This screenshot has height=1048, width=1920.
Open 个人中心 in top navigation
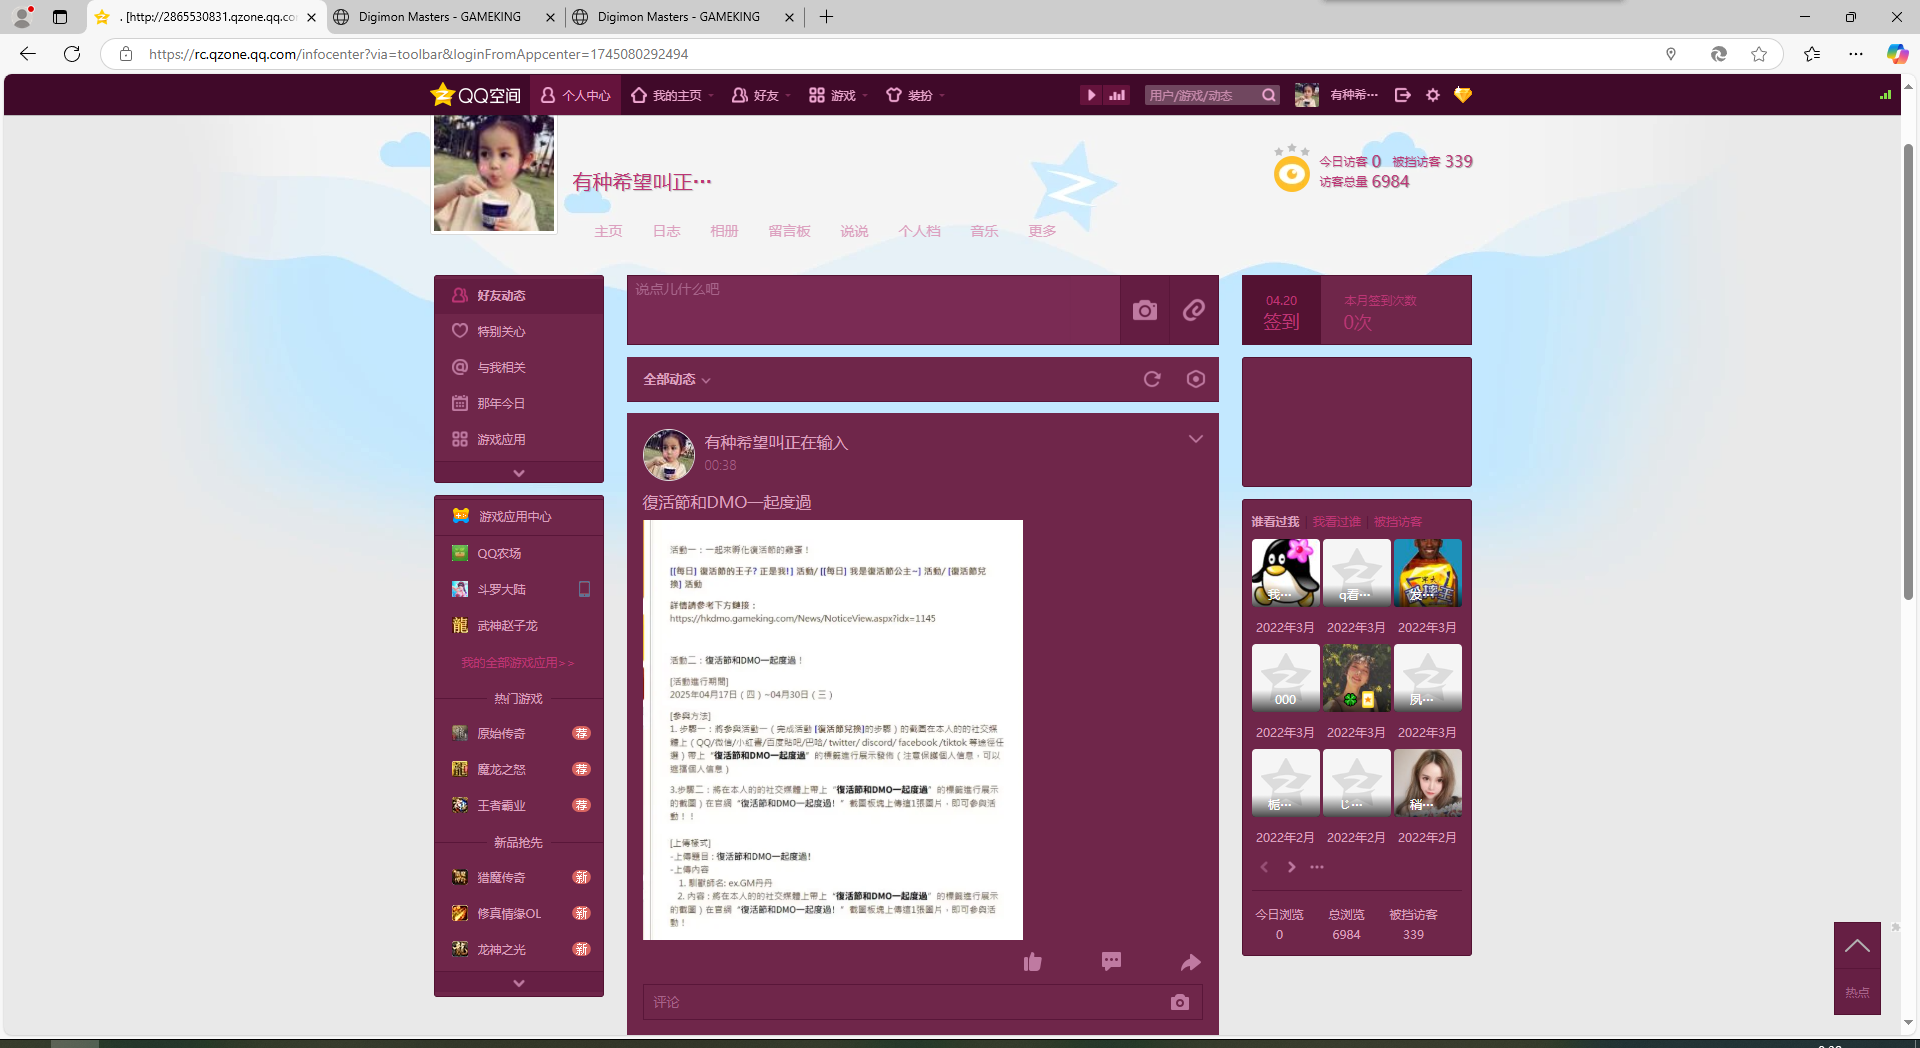click(575, 95)
